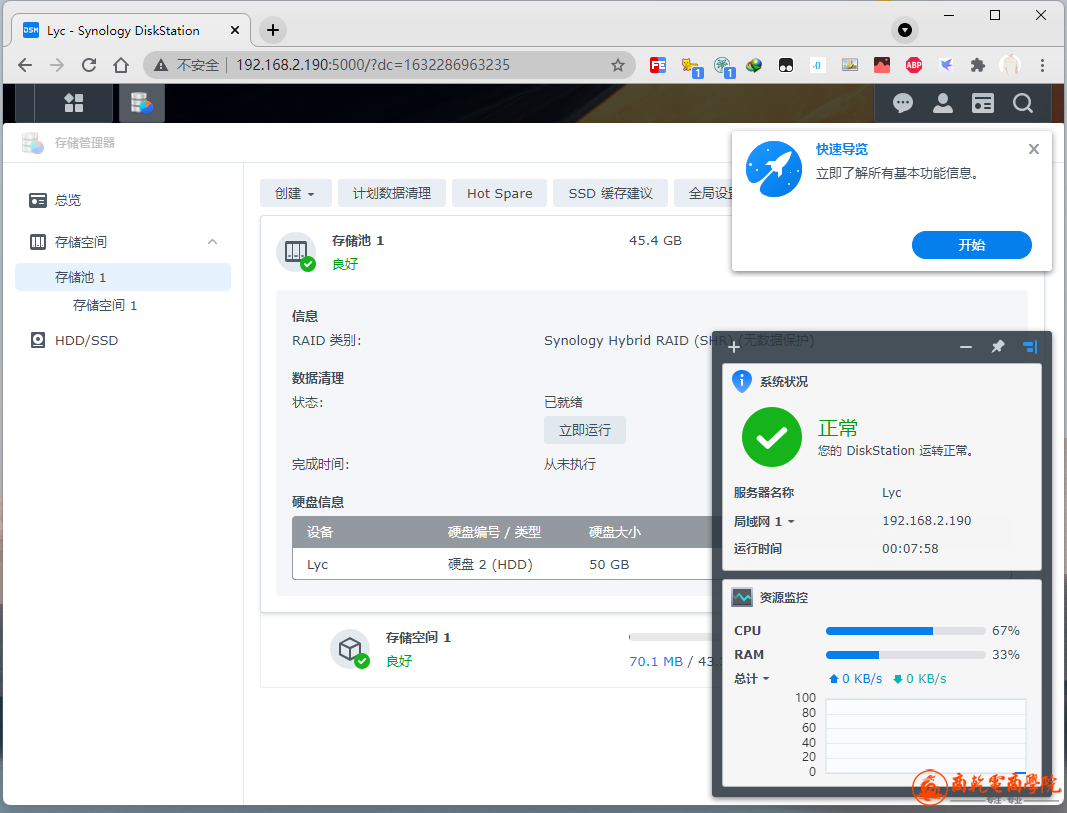
Task: Collapse the 存储空间 sidebar section
Action: pos(212,242)
